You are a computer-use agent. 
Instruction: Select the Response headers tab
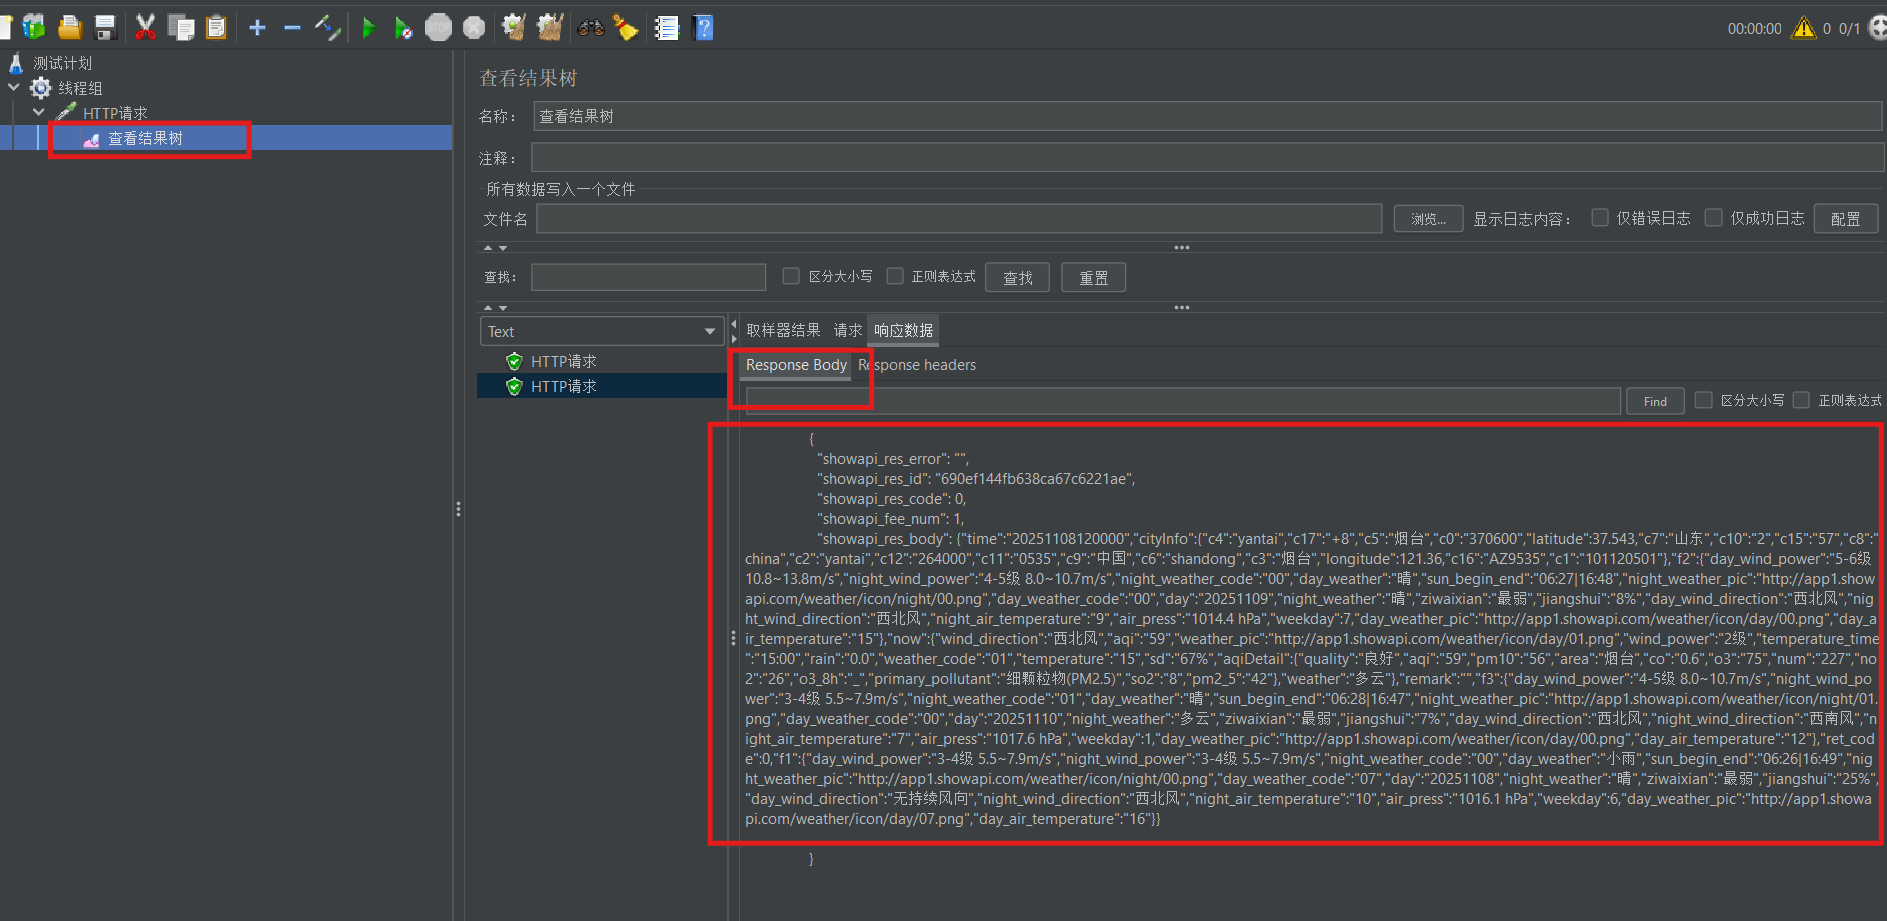[917, 365]
